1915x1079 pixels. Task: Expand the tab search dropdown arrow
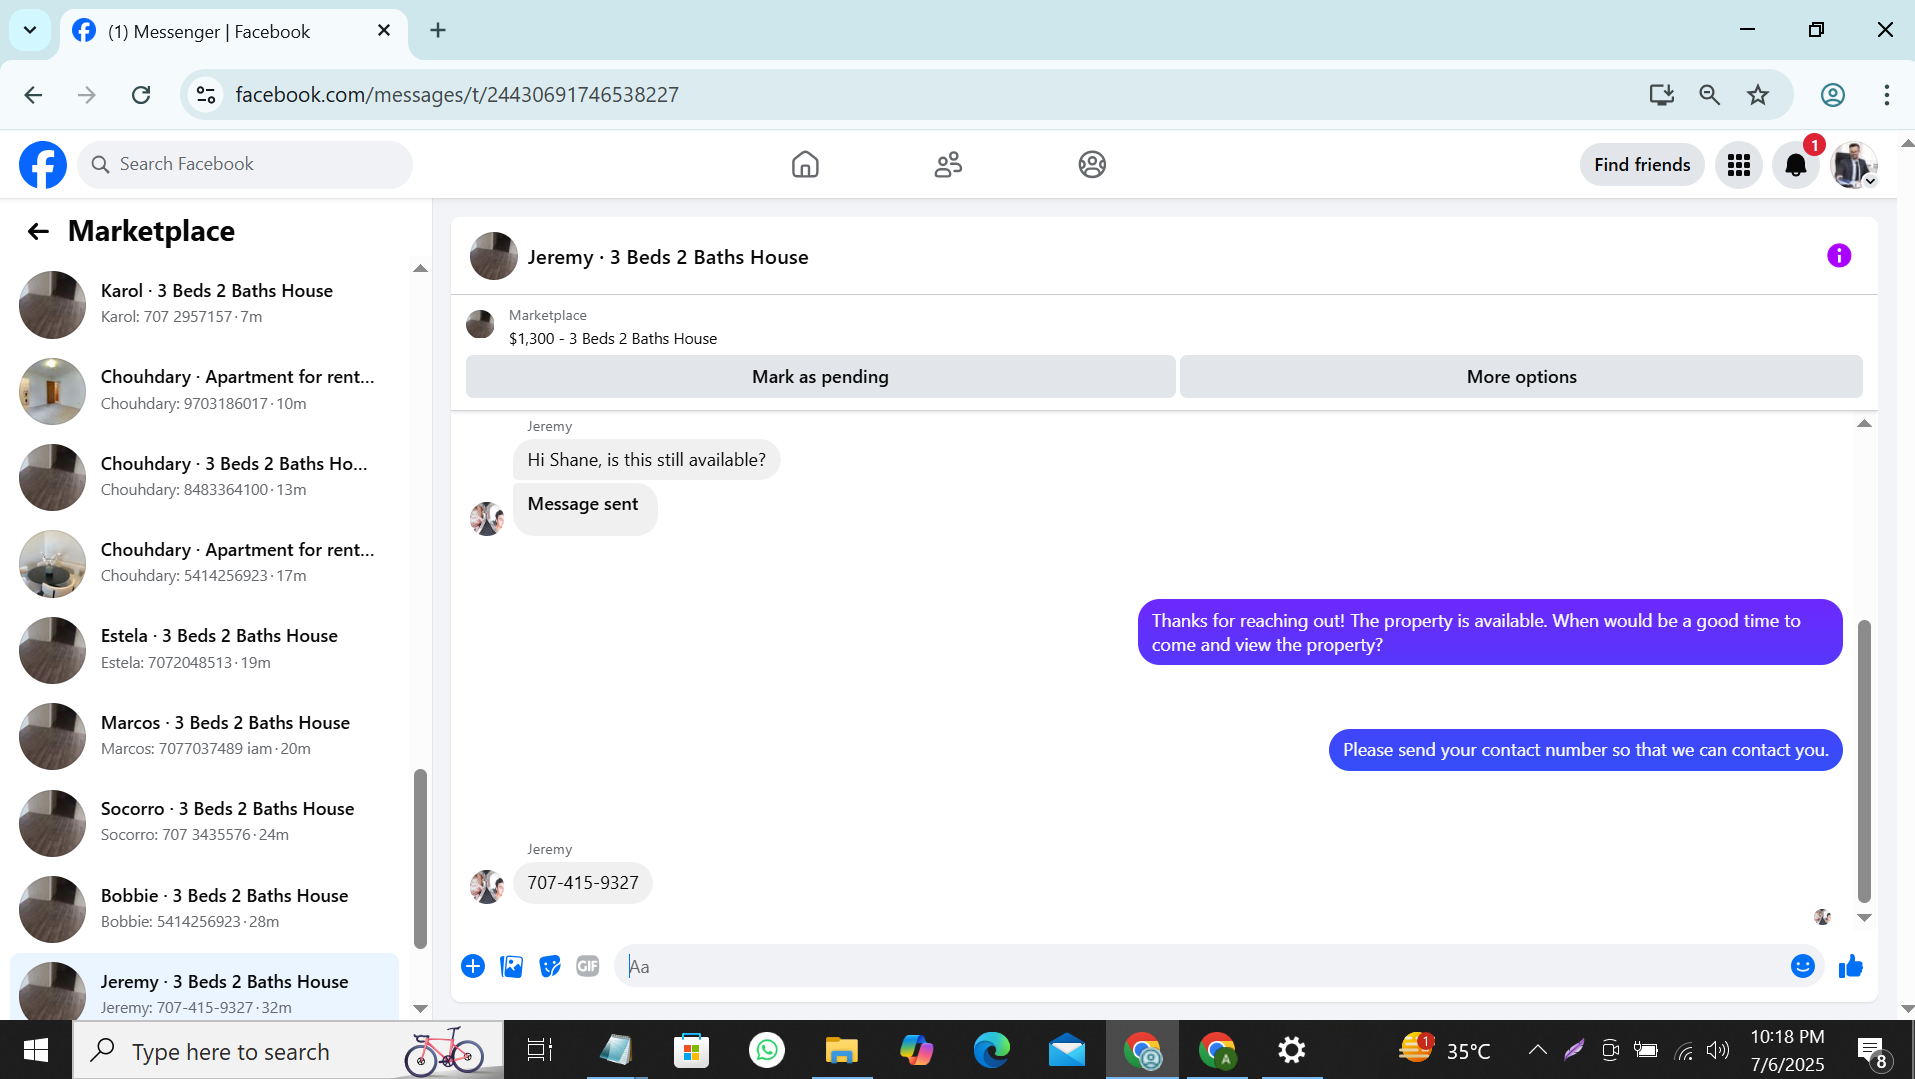click(x=30, y=30)
